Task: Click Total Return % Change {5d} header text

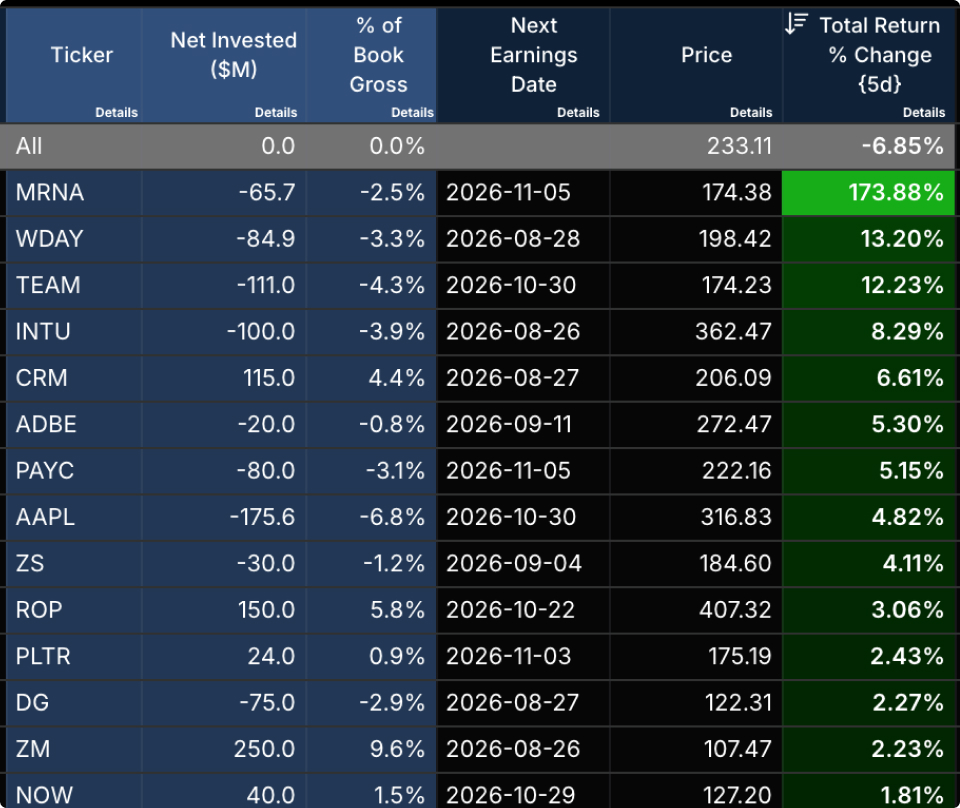Action: click(x=880, y=55)
